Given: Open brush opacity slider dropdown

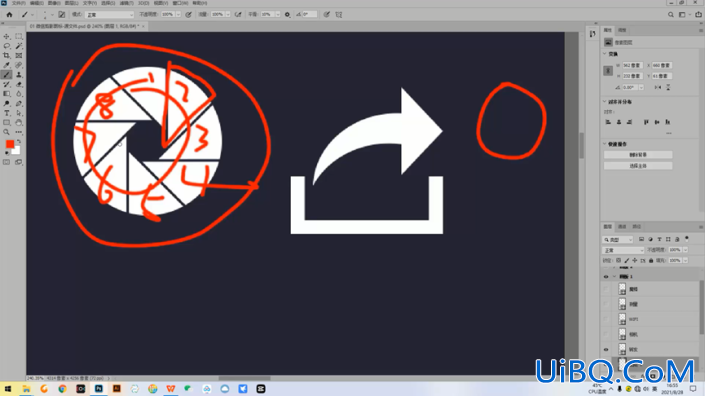Looking at the screenshot, I should (178, 14).
